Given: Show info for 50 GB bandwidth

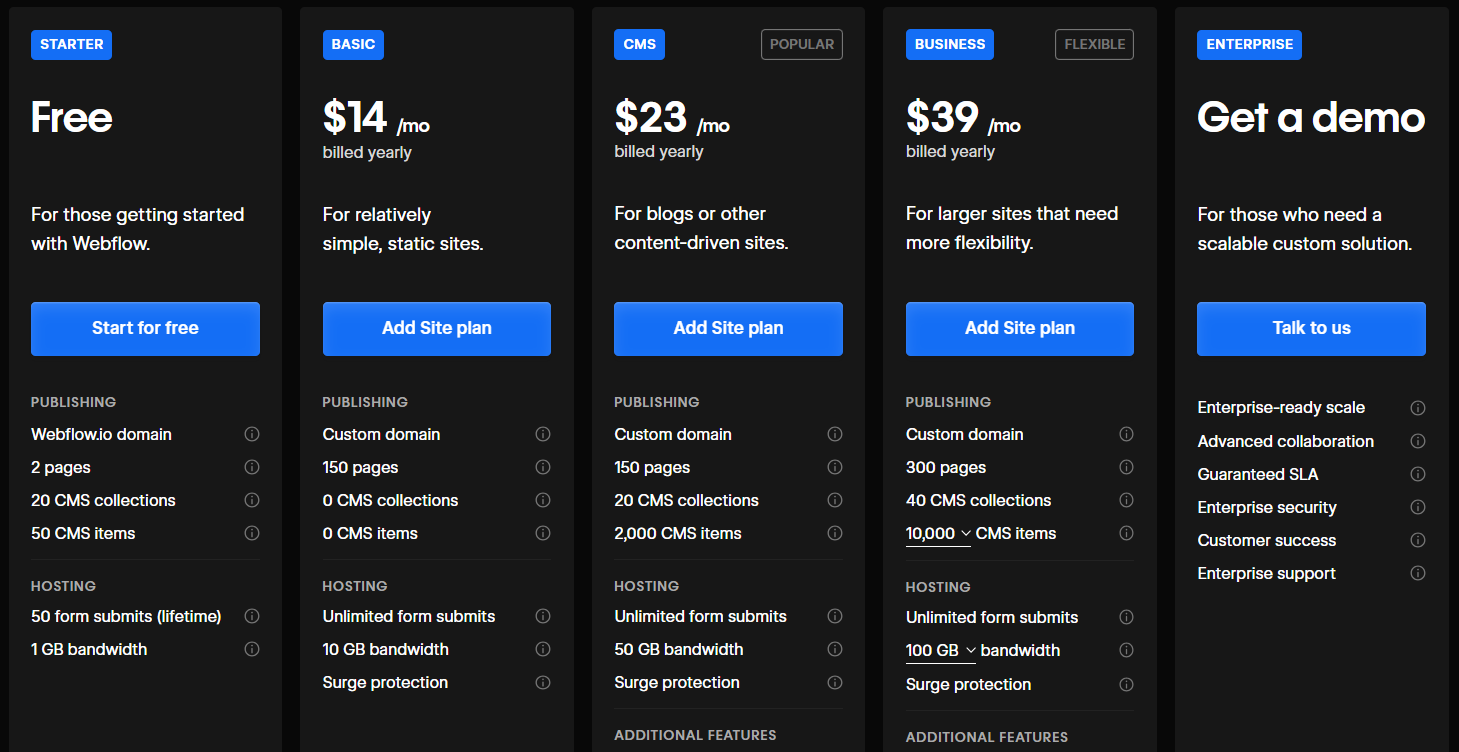Looking at the screenshot, I should [835, 649].
